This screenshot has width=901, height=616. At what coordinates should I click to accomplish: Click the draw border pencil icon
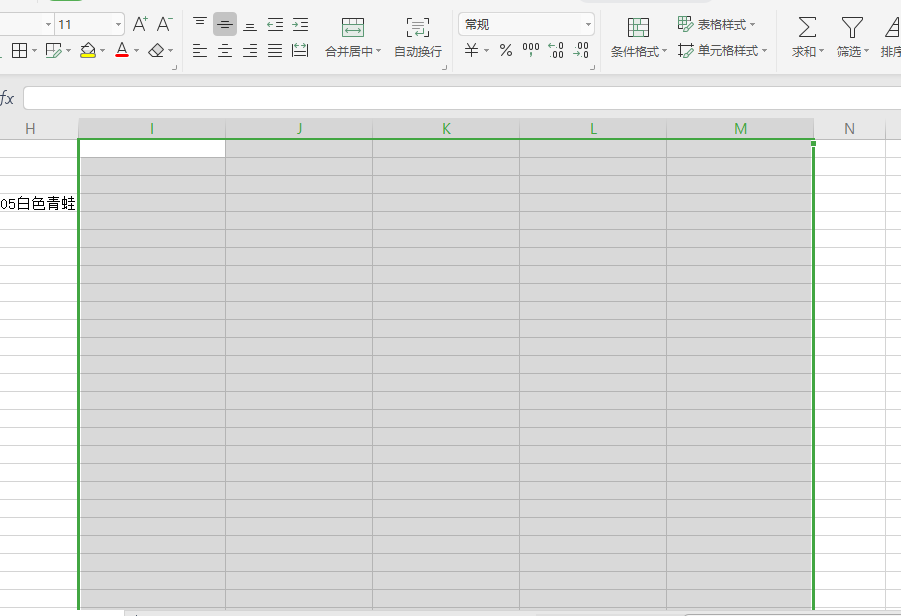tap(53, 51)
